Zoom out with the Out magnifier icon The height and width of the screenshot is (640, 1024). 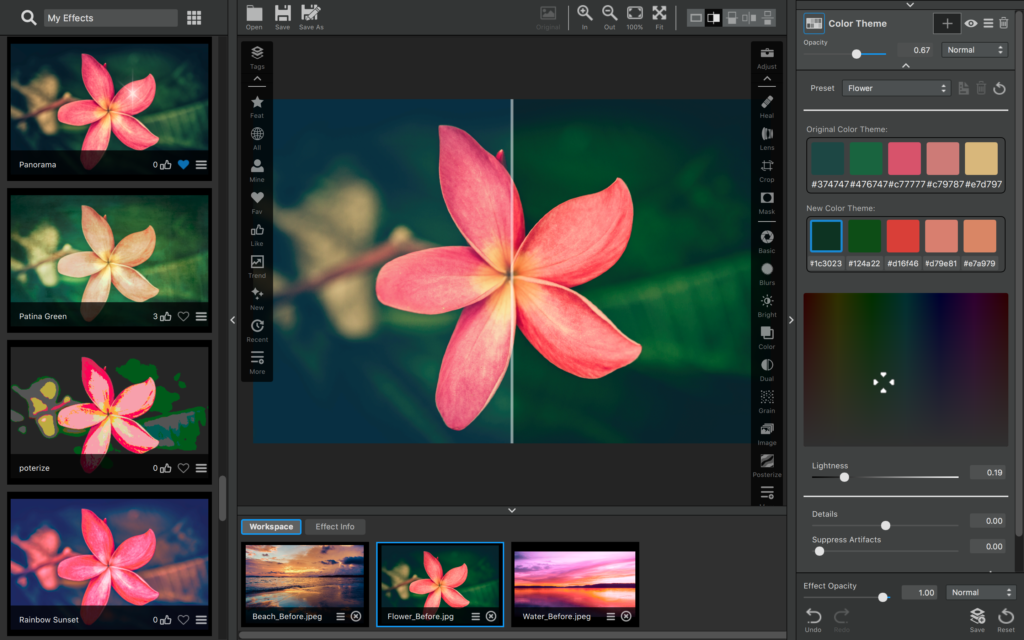609,17
